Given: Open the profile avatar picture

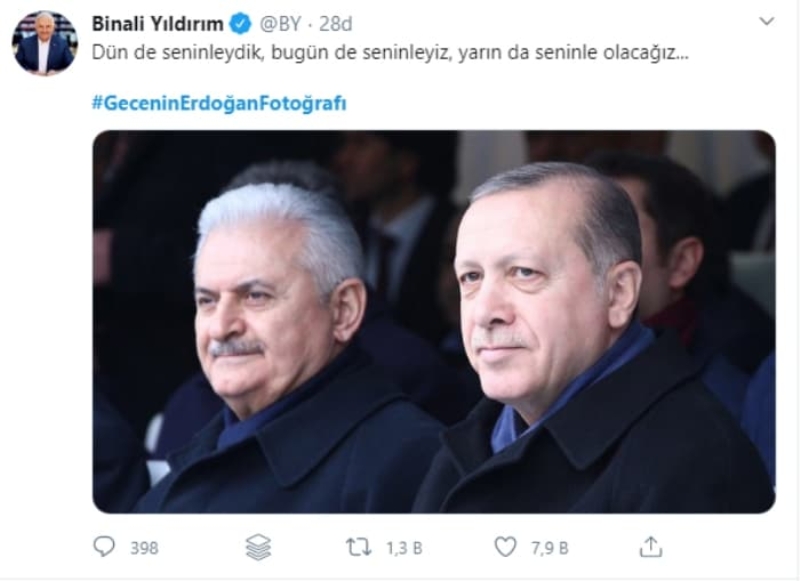Looking at the screenshot, I should pos(45,42).
